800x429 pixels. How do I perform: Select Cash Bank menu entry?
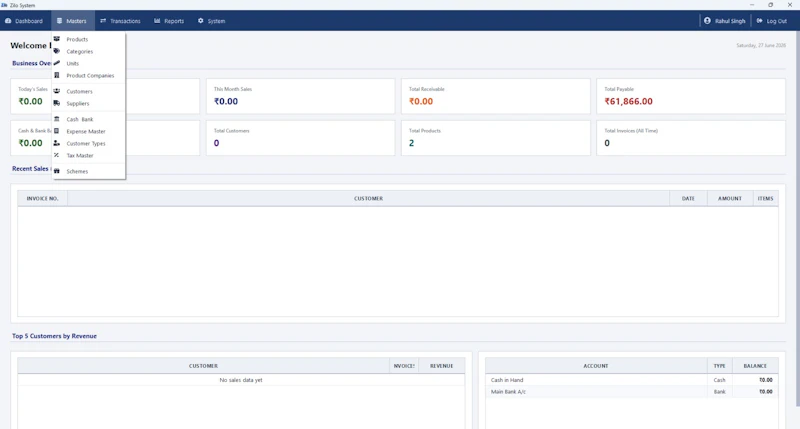pyautogui.click(x=89, y=119)
